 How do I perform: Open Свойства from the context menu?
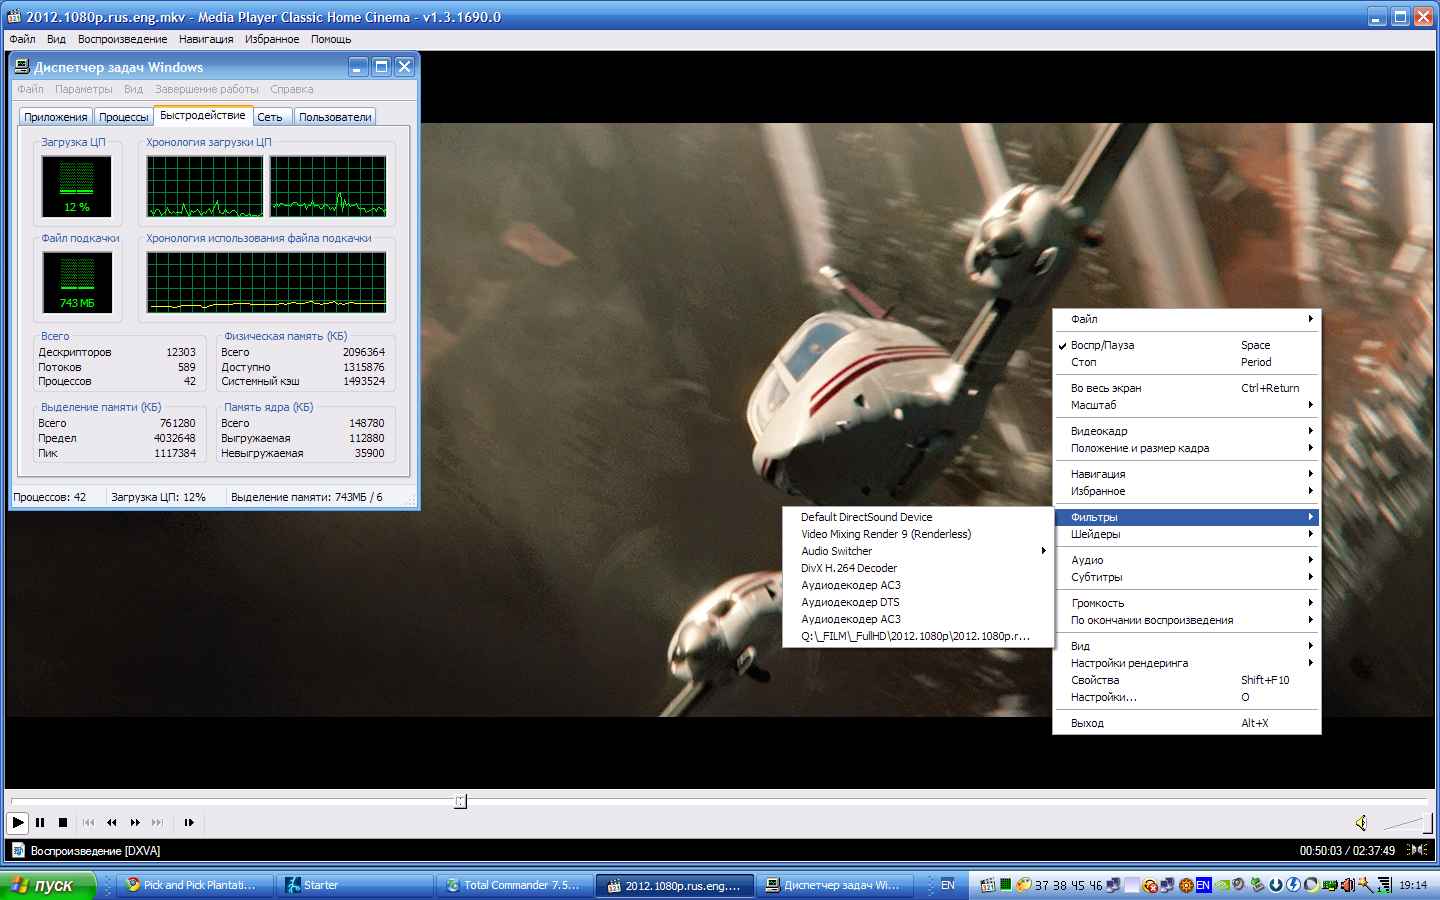click(x=1187, y=680)
